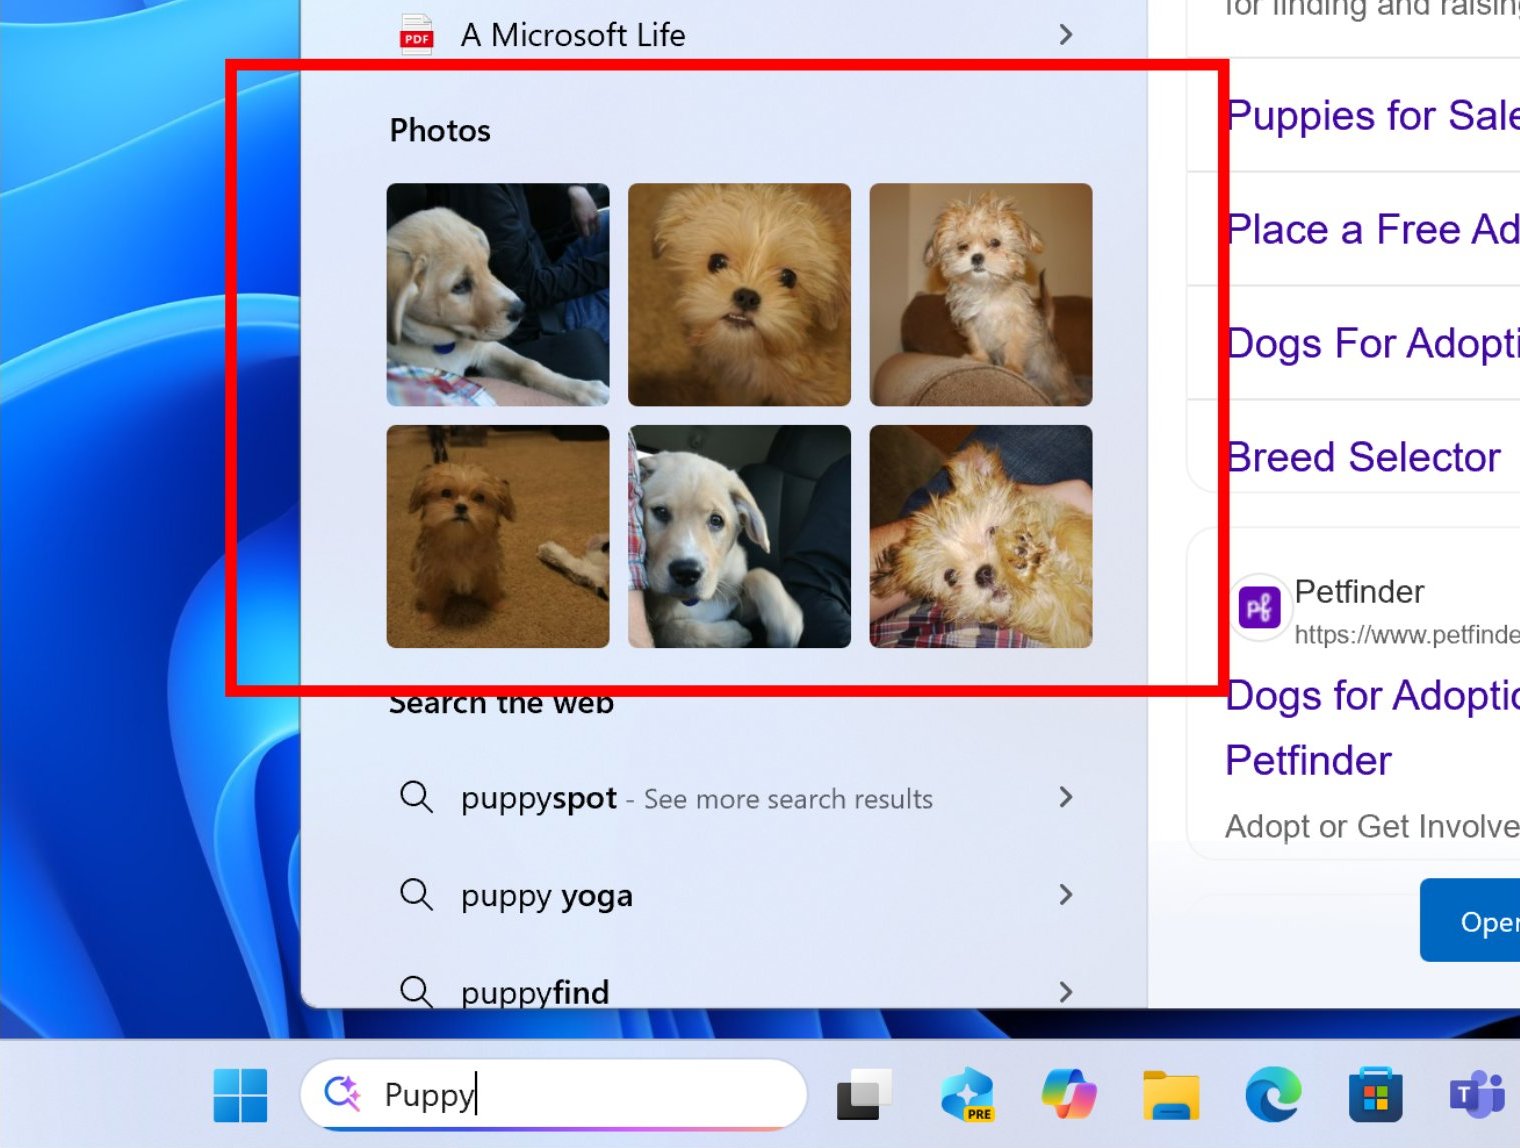The image size is (1520, 1148).
Task: Select the top-left puppy photo thumbnail
Action: [x=497, y=294]
